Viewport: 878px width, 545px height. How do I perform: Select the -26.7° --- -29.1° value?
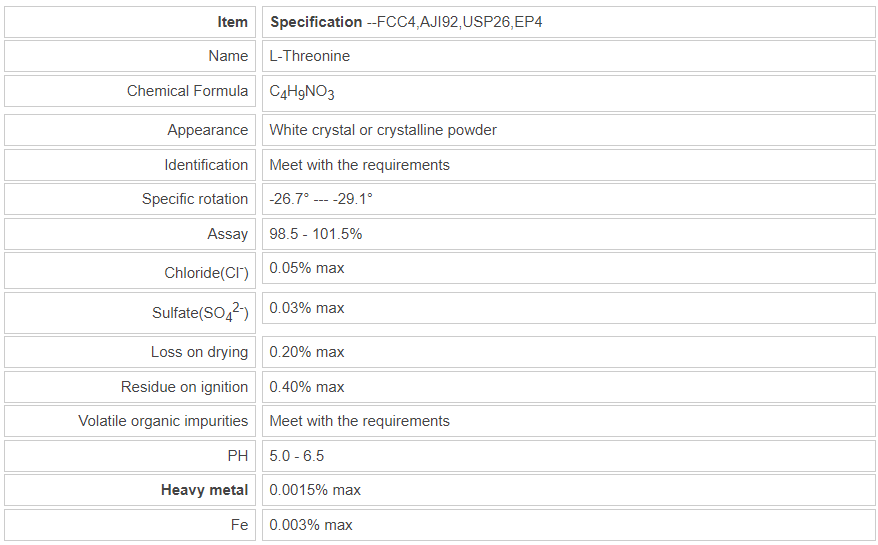coord(321,199)
